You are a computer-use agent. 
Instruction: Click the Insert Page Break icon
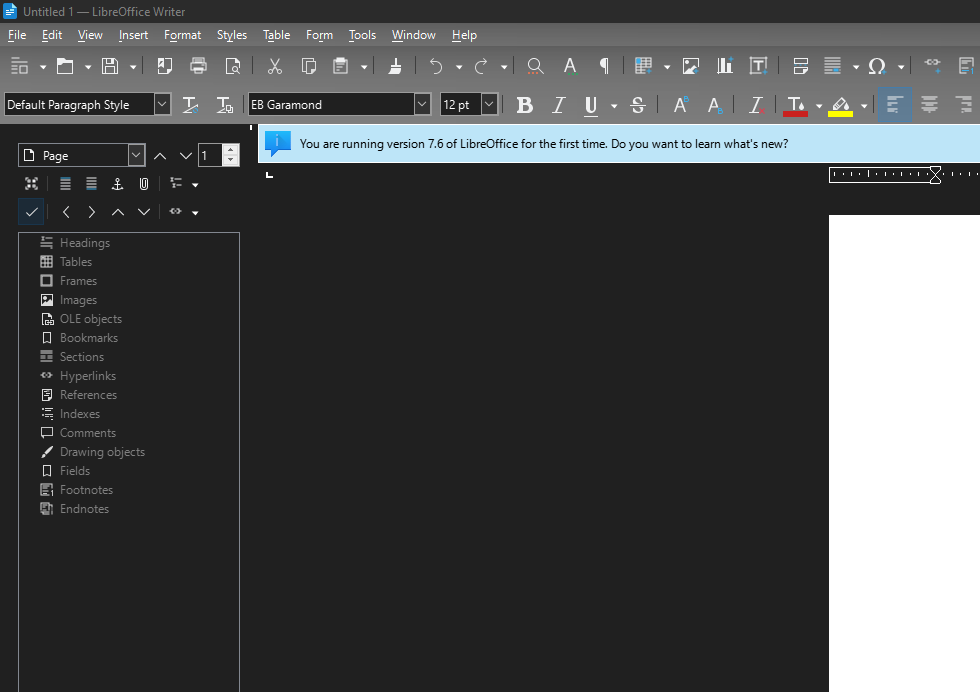point(800,66)
